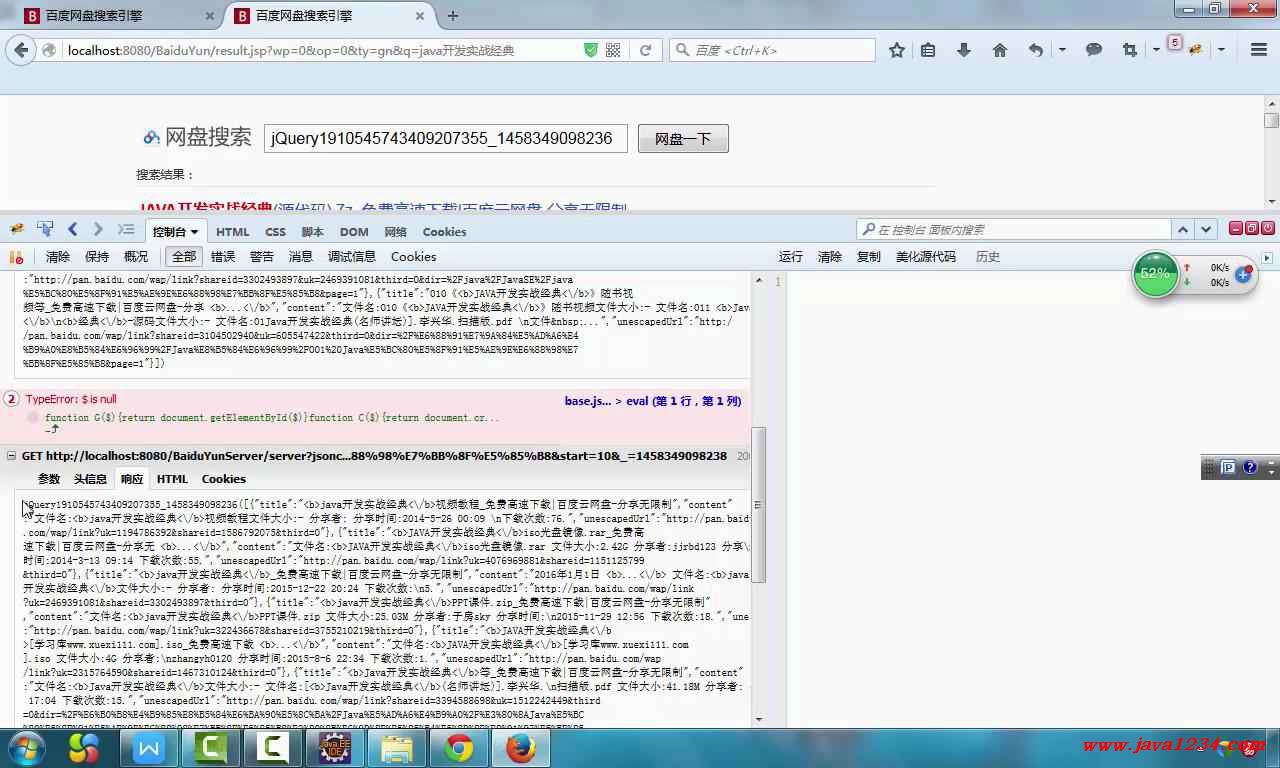Screen dimensions: 1280x768
Task: Click the green shield icon in address bar
Action: point(590,50)
